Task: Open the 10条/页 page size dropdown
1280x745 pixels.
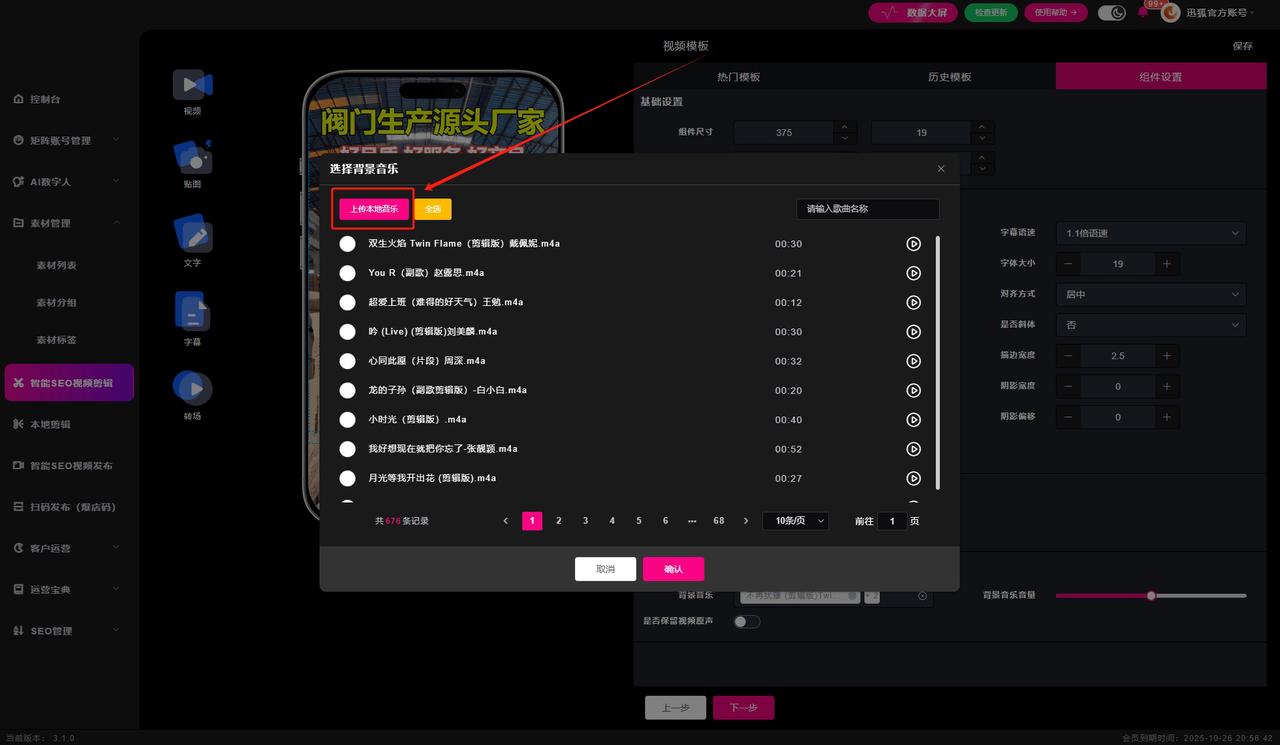Action: (x=794, y=521)
